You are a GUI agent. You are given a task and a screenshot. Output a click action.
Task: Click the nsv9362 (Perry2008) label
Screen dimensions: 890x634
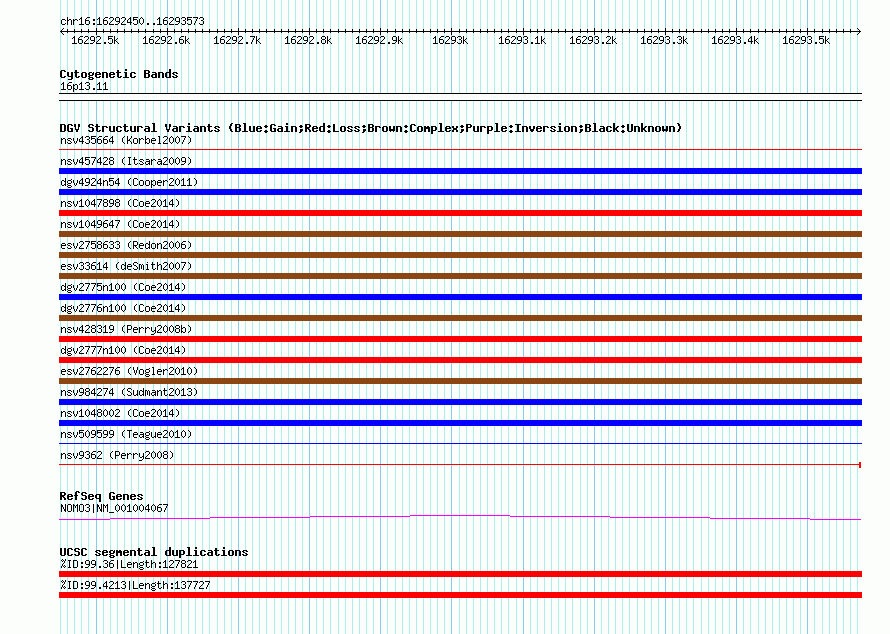click(117, 455)
